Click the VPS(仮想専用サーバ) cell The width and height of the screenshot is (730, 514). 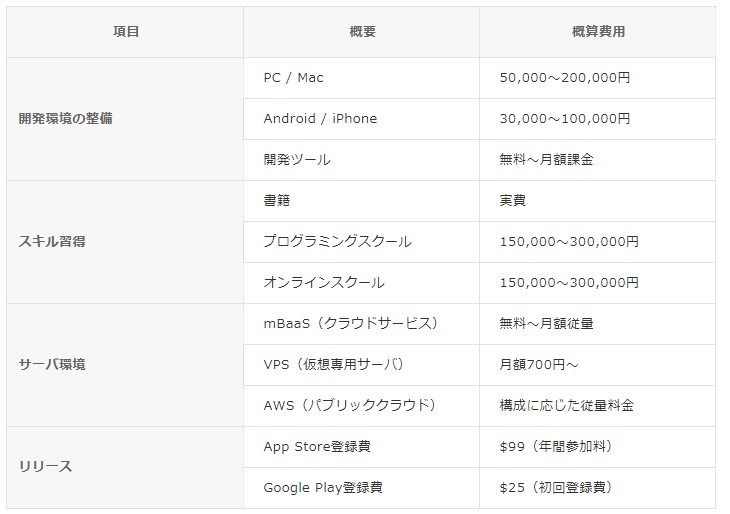334,364
